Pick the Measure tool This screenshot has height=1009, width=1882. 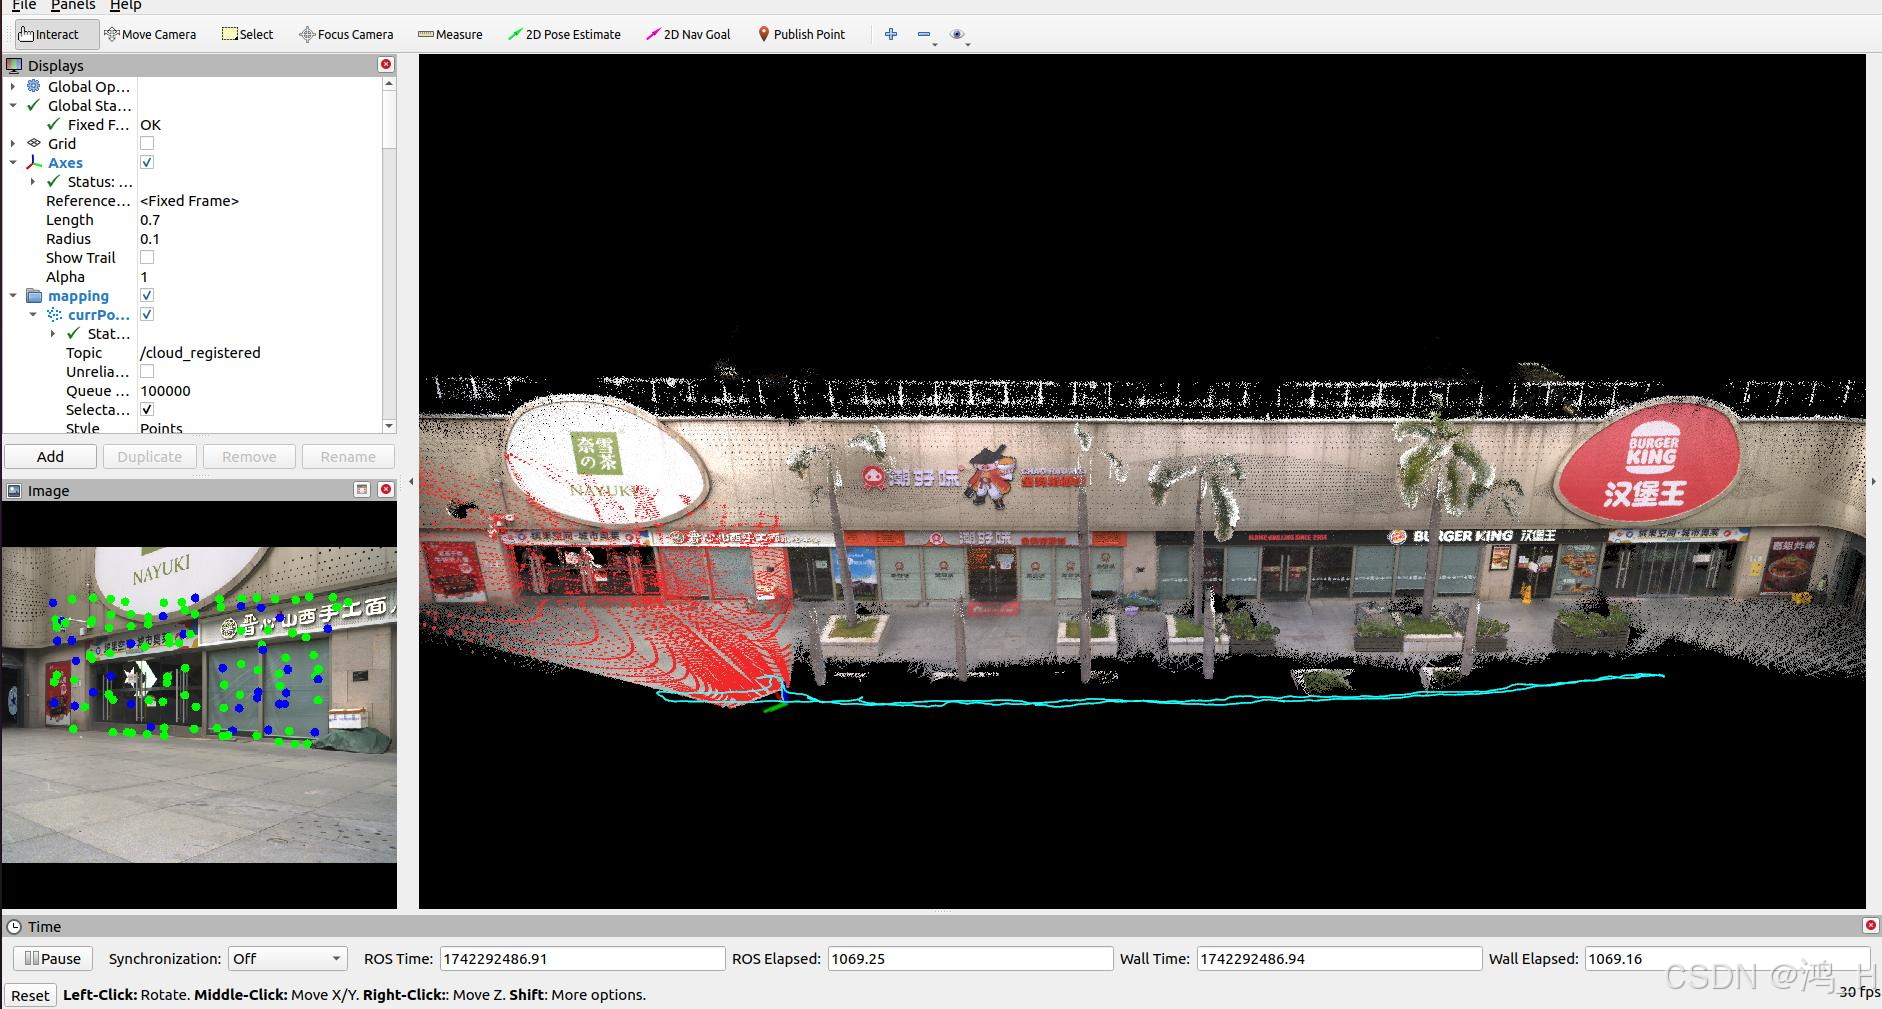coord(450,34)
